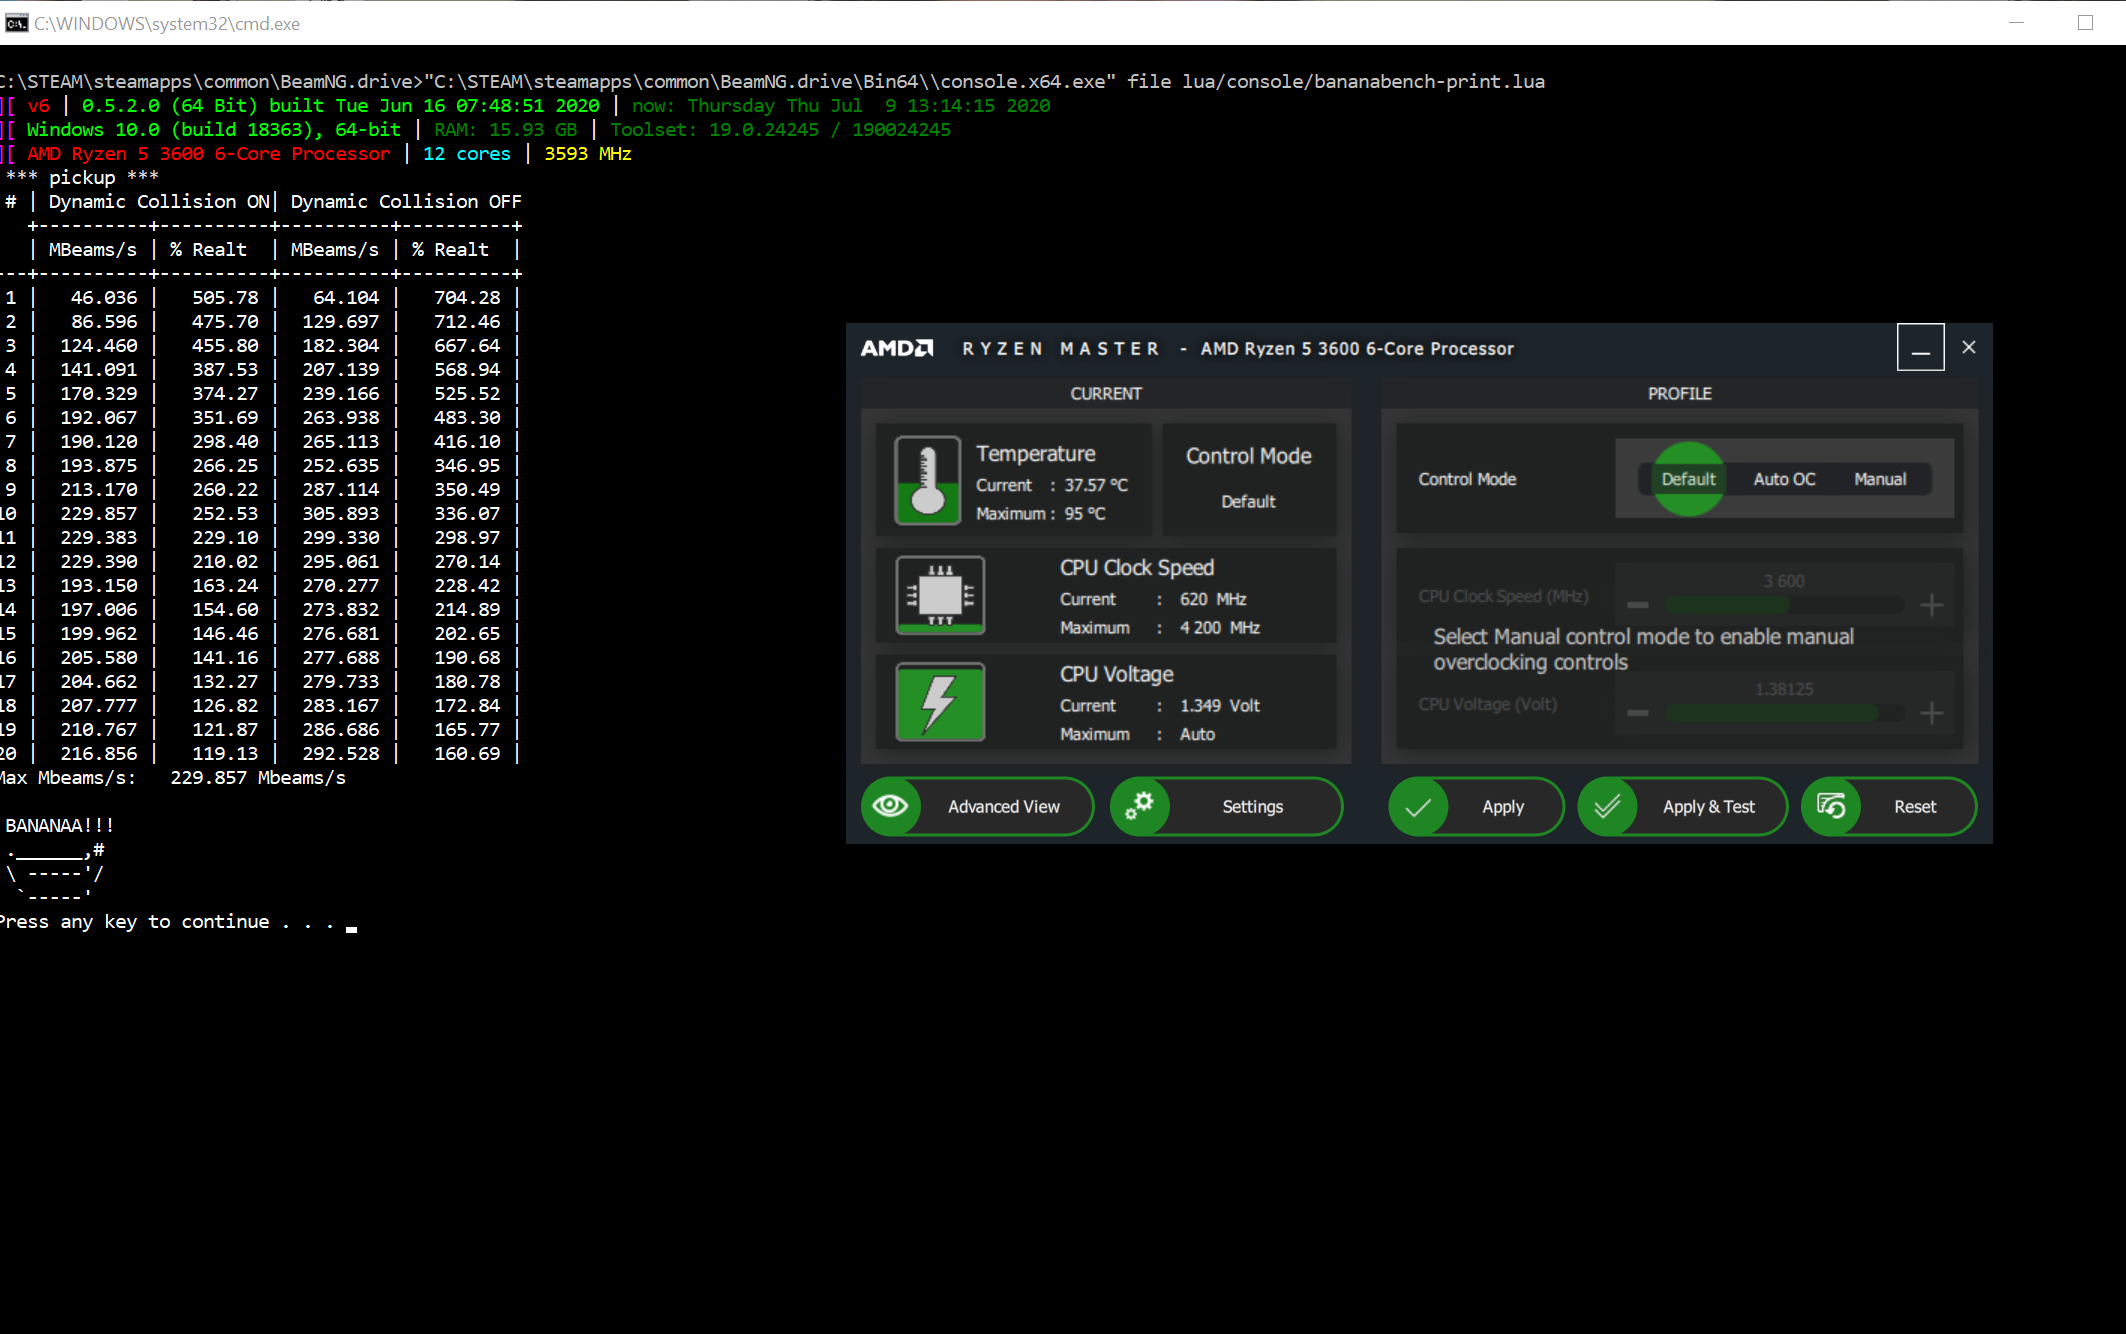2126x1334 pixels.
Task: Switch control mode to Manual
Action: (1880, 479)
